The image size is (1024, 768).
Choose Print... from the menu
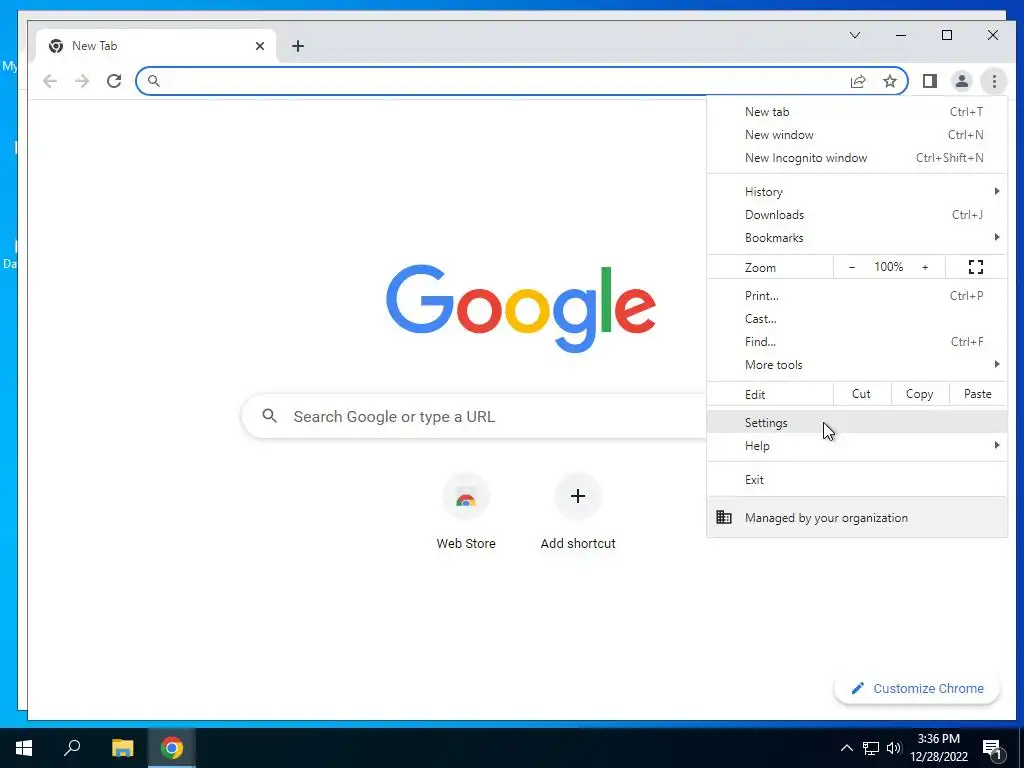[857, 295]
